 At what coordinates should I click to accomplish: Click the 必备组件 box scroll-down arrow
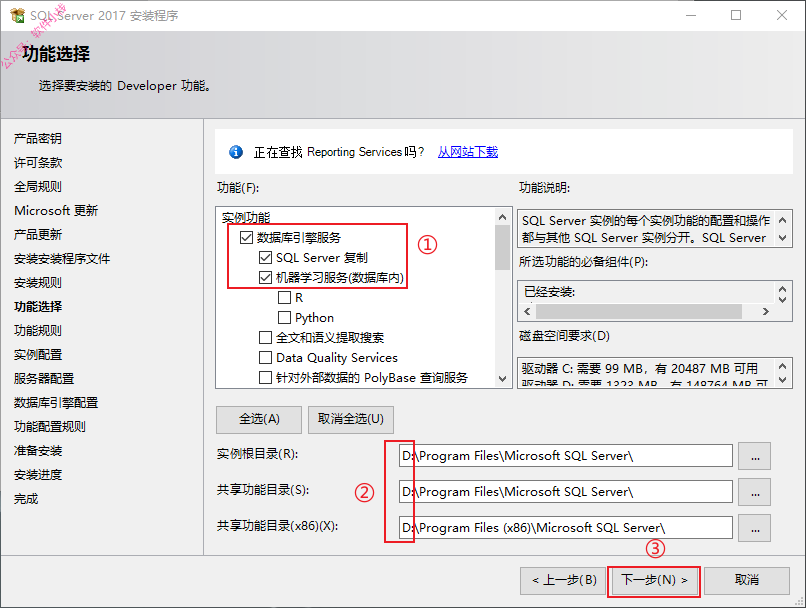click(782, 299)
